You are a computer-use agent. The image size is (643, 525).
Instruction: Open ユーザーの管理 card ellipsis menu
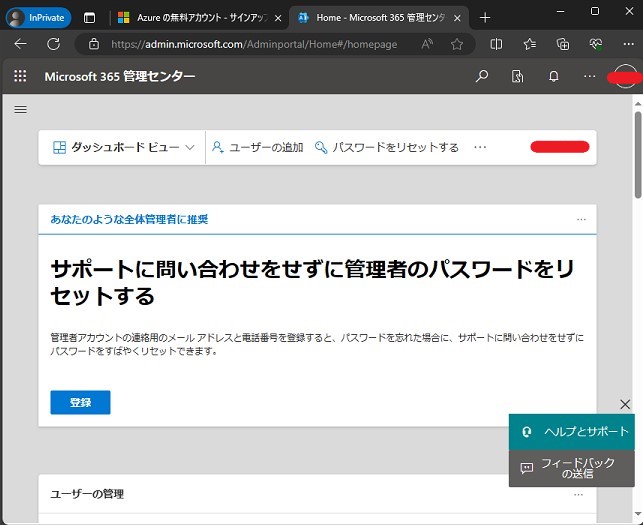578,495
